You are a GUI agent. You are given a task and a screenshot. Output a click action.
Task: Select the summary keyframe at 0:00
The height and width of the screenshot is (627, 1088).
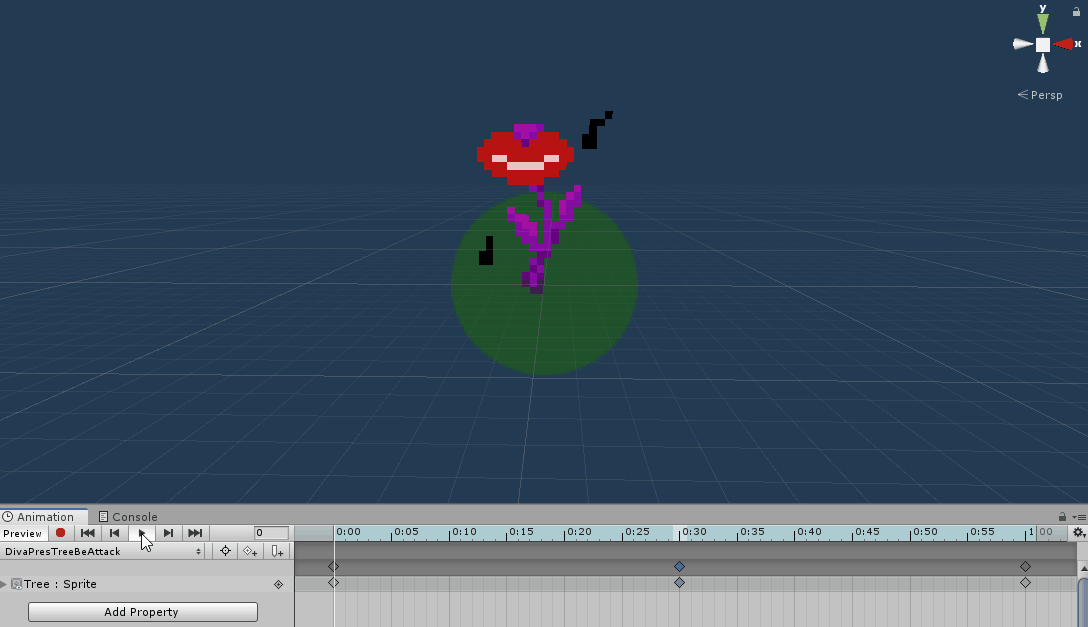(334, 567)
